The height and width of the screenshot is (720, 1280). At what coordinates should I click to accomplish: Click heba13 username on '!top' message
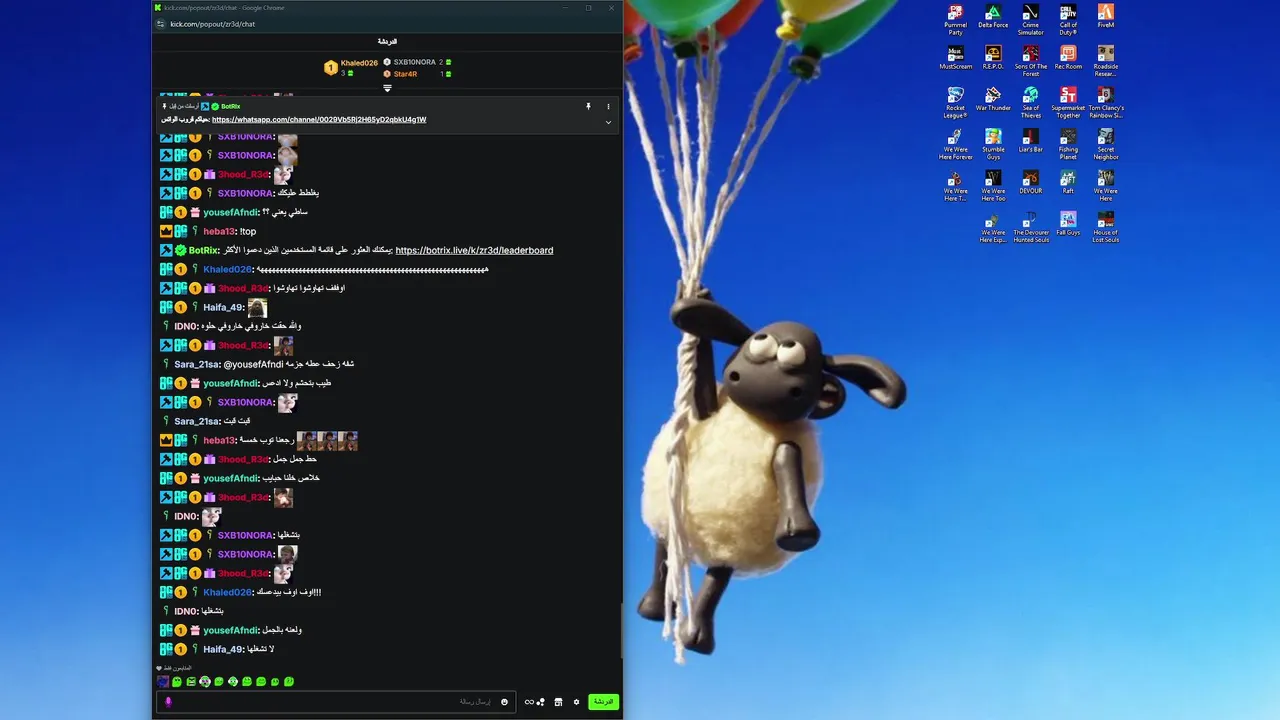click(x=219, y=231)
